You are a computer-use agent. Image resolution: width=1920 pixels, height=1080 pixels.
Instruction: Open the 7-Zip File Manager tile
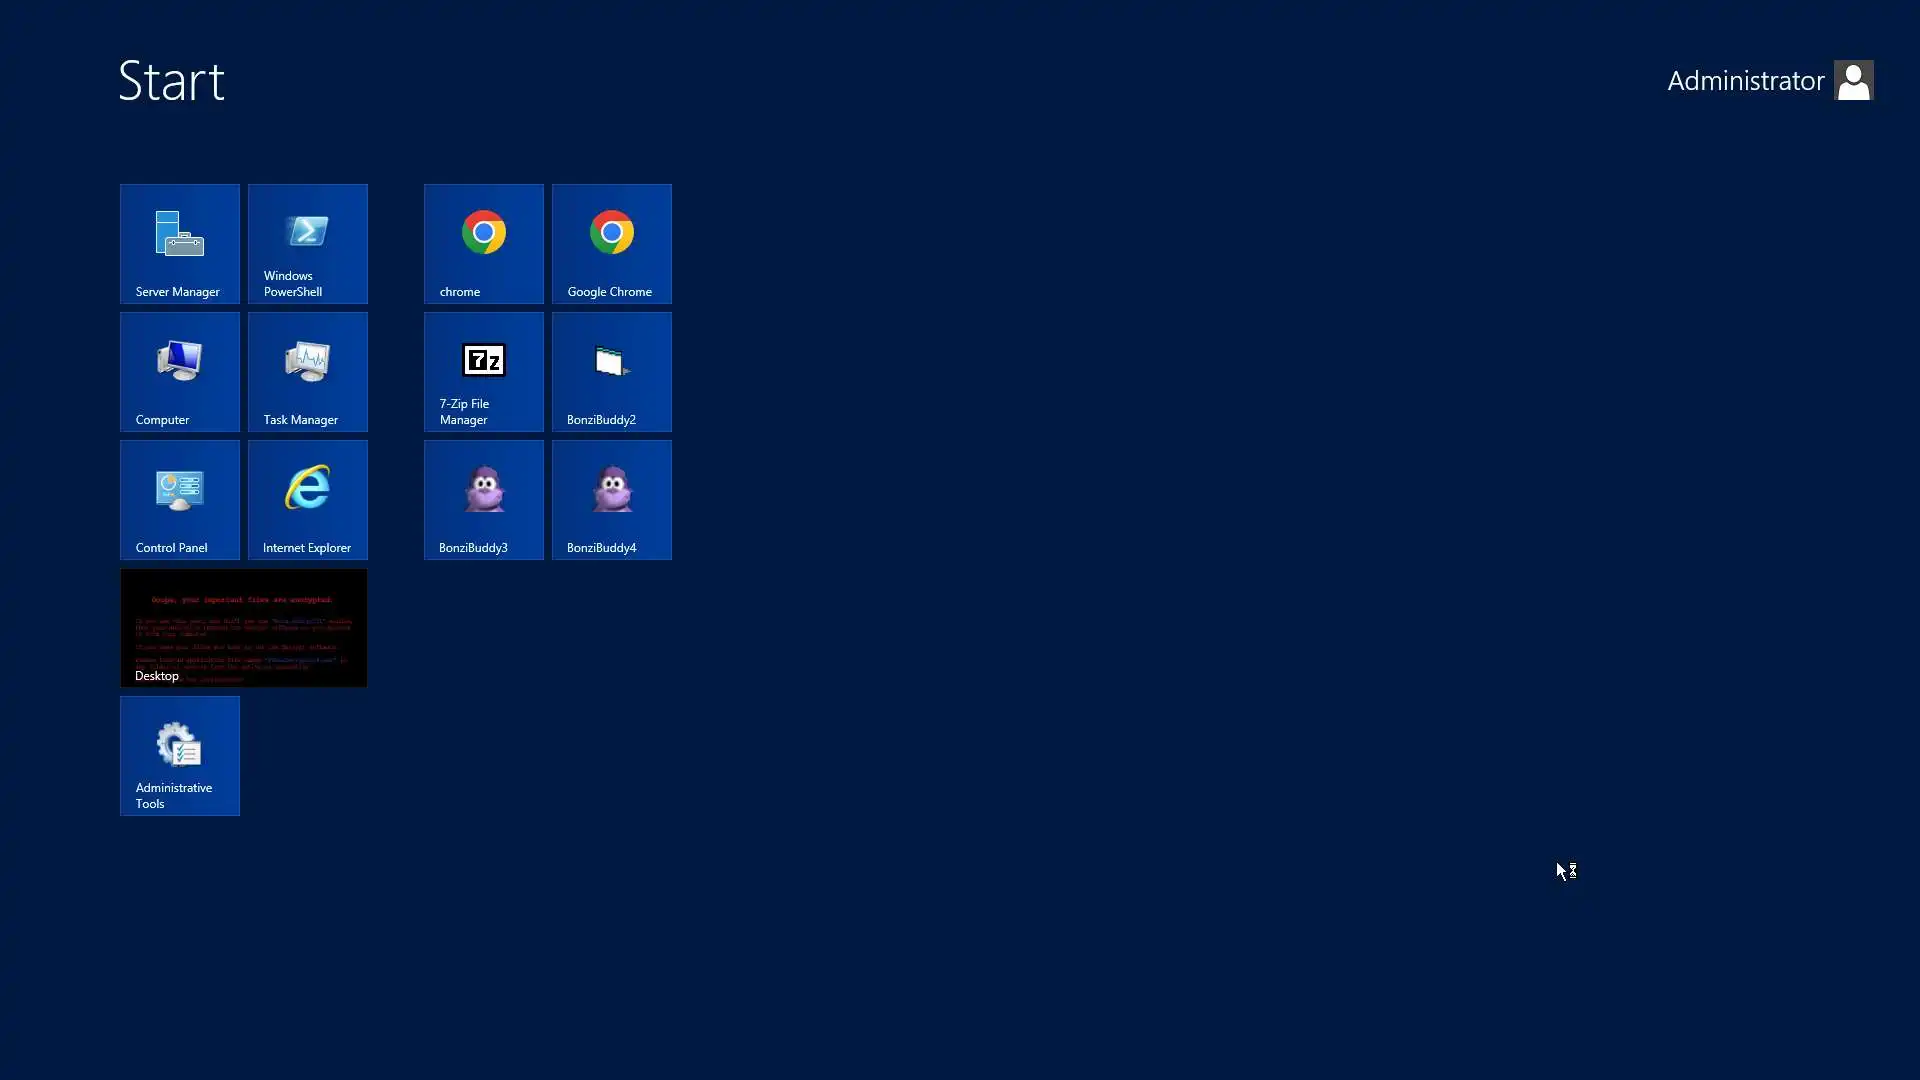[x=484, y=371]
